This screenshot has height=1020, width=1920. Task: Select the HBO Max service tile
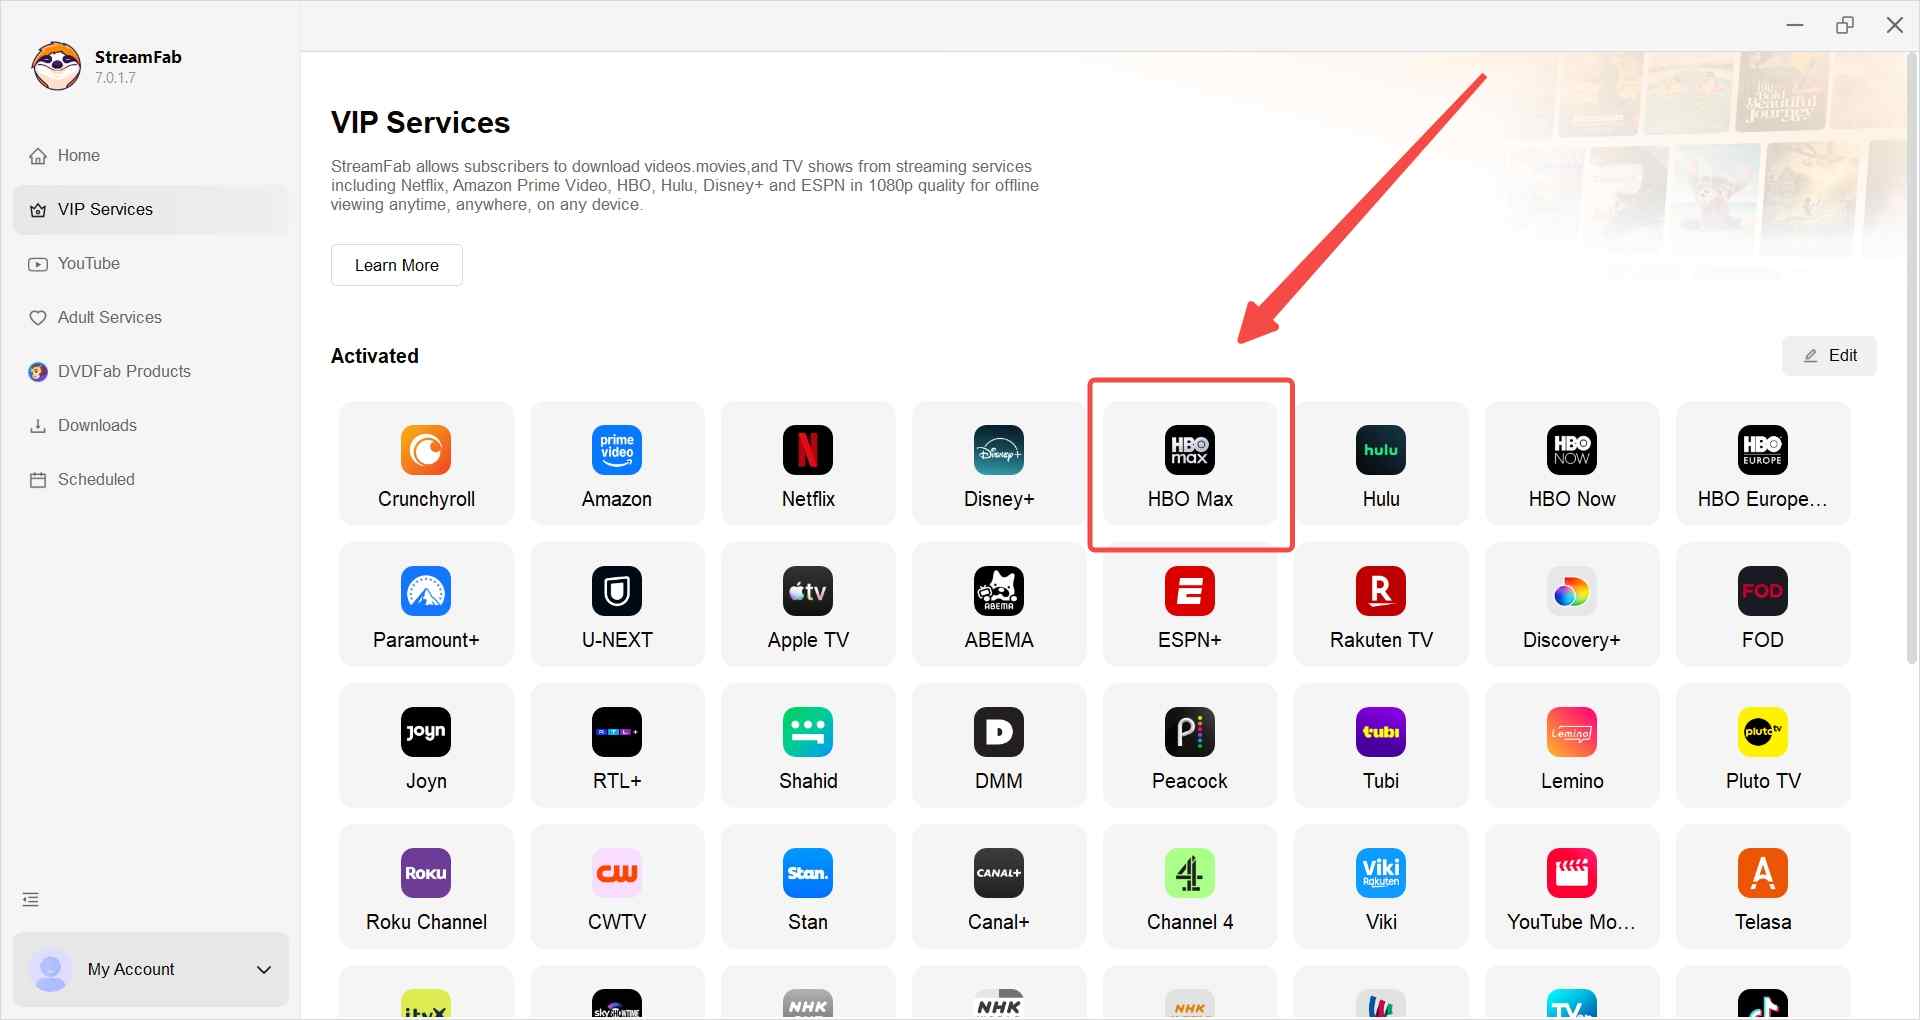[x=1189, y=463]
